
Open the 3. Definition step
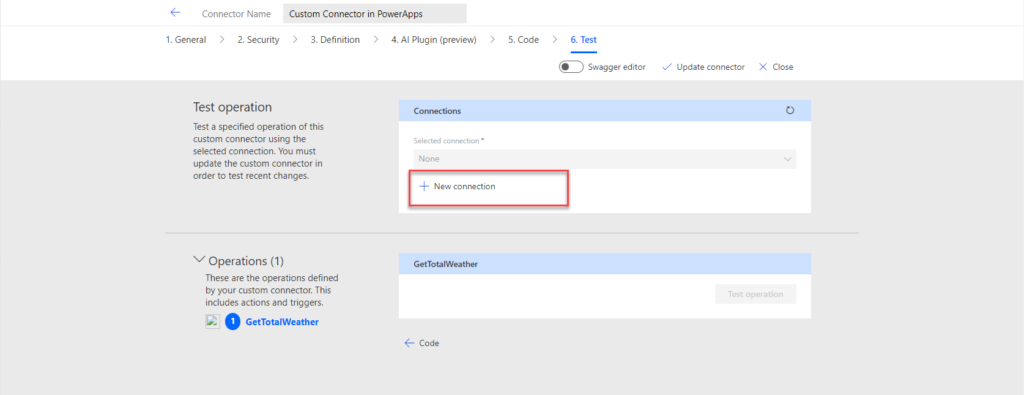tap(335, 40)
